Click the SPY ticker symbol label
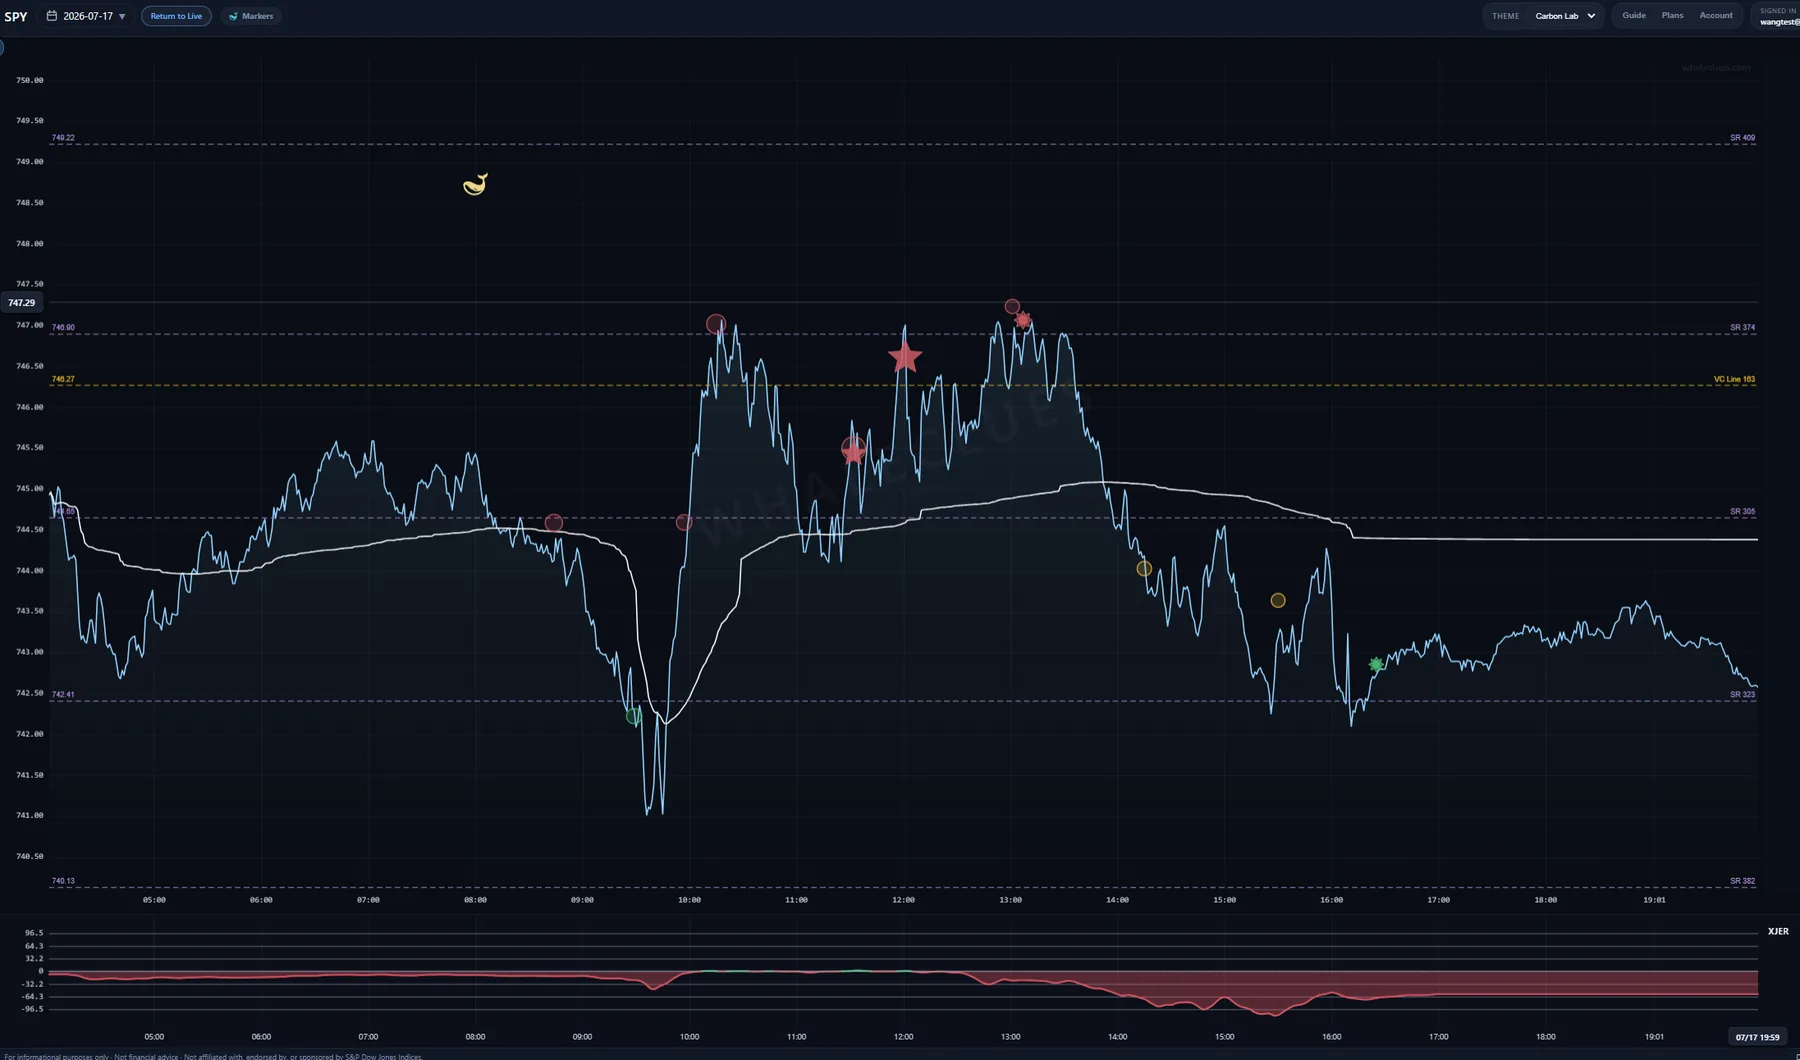The width and height of the screenshot is (1800, 1060). coord(16,16)
